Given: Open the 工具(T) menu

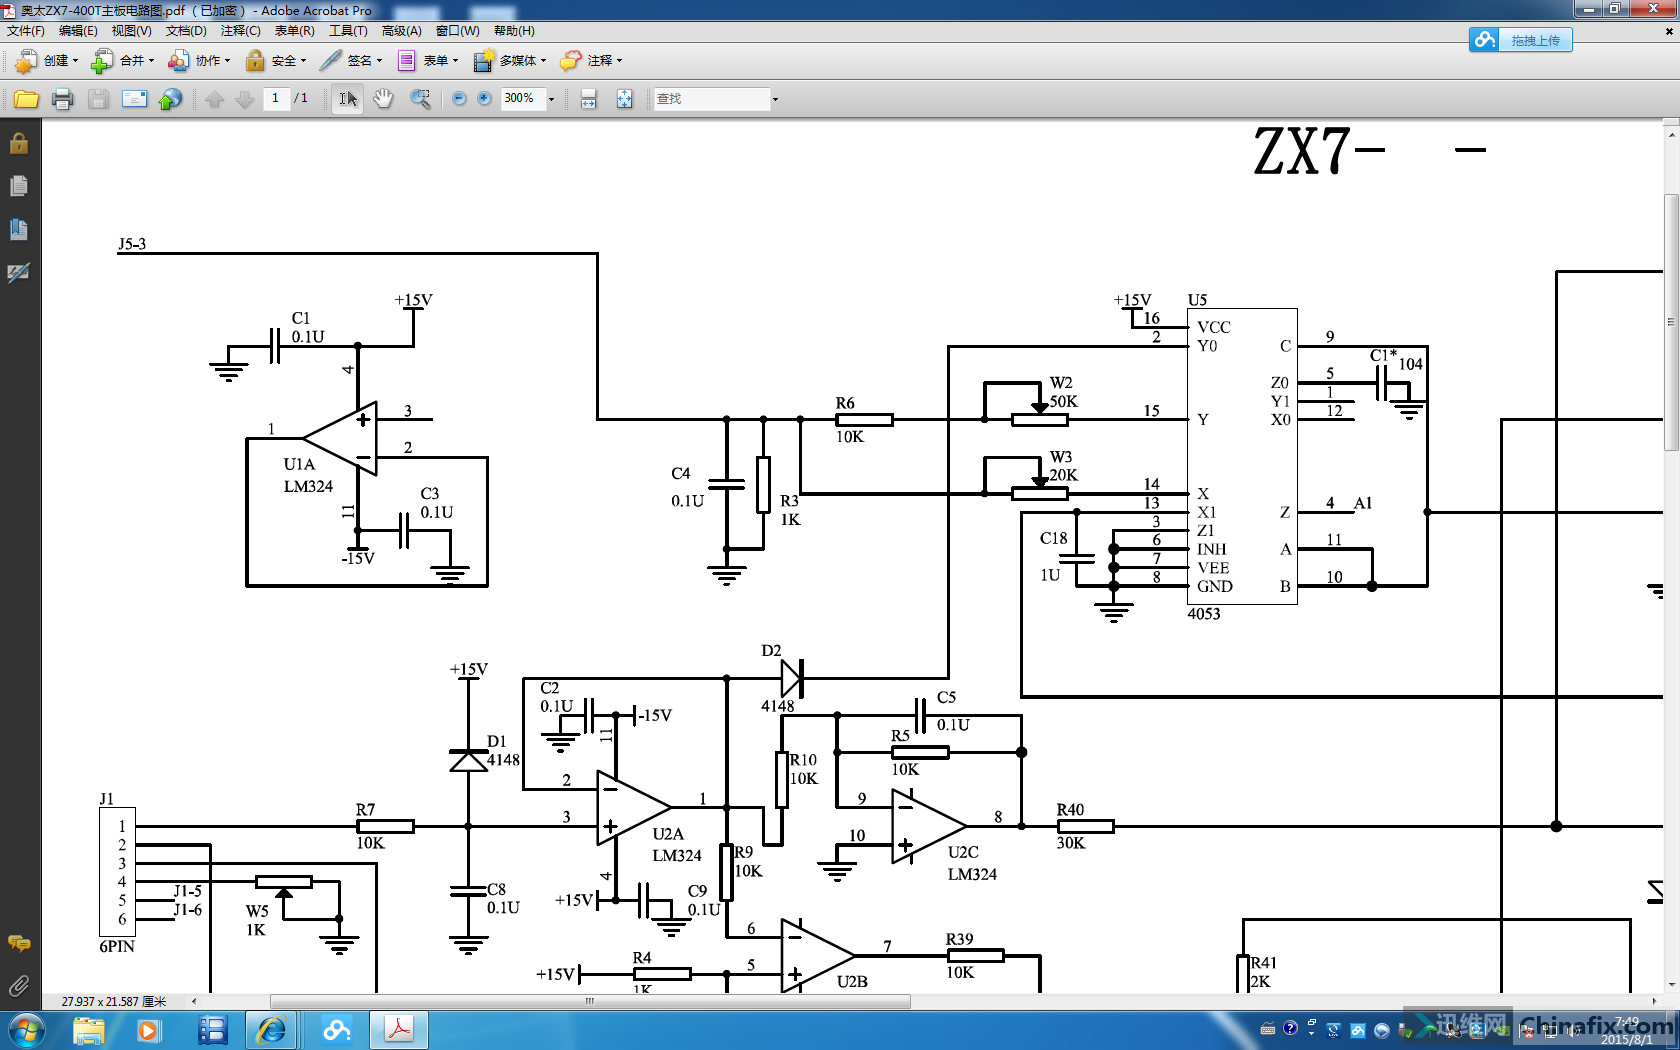Looking at the screenshot, I should pyautogui.click(x=348, y=31).
